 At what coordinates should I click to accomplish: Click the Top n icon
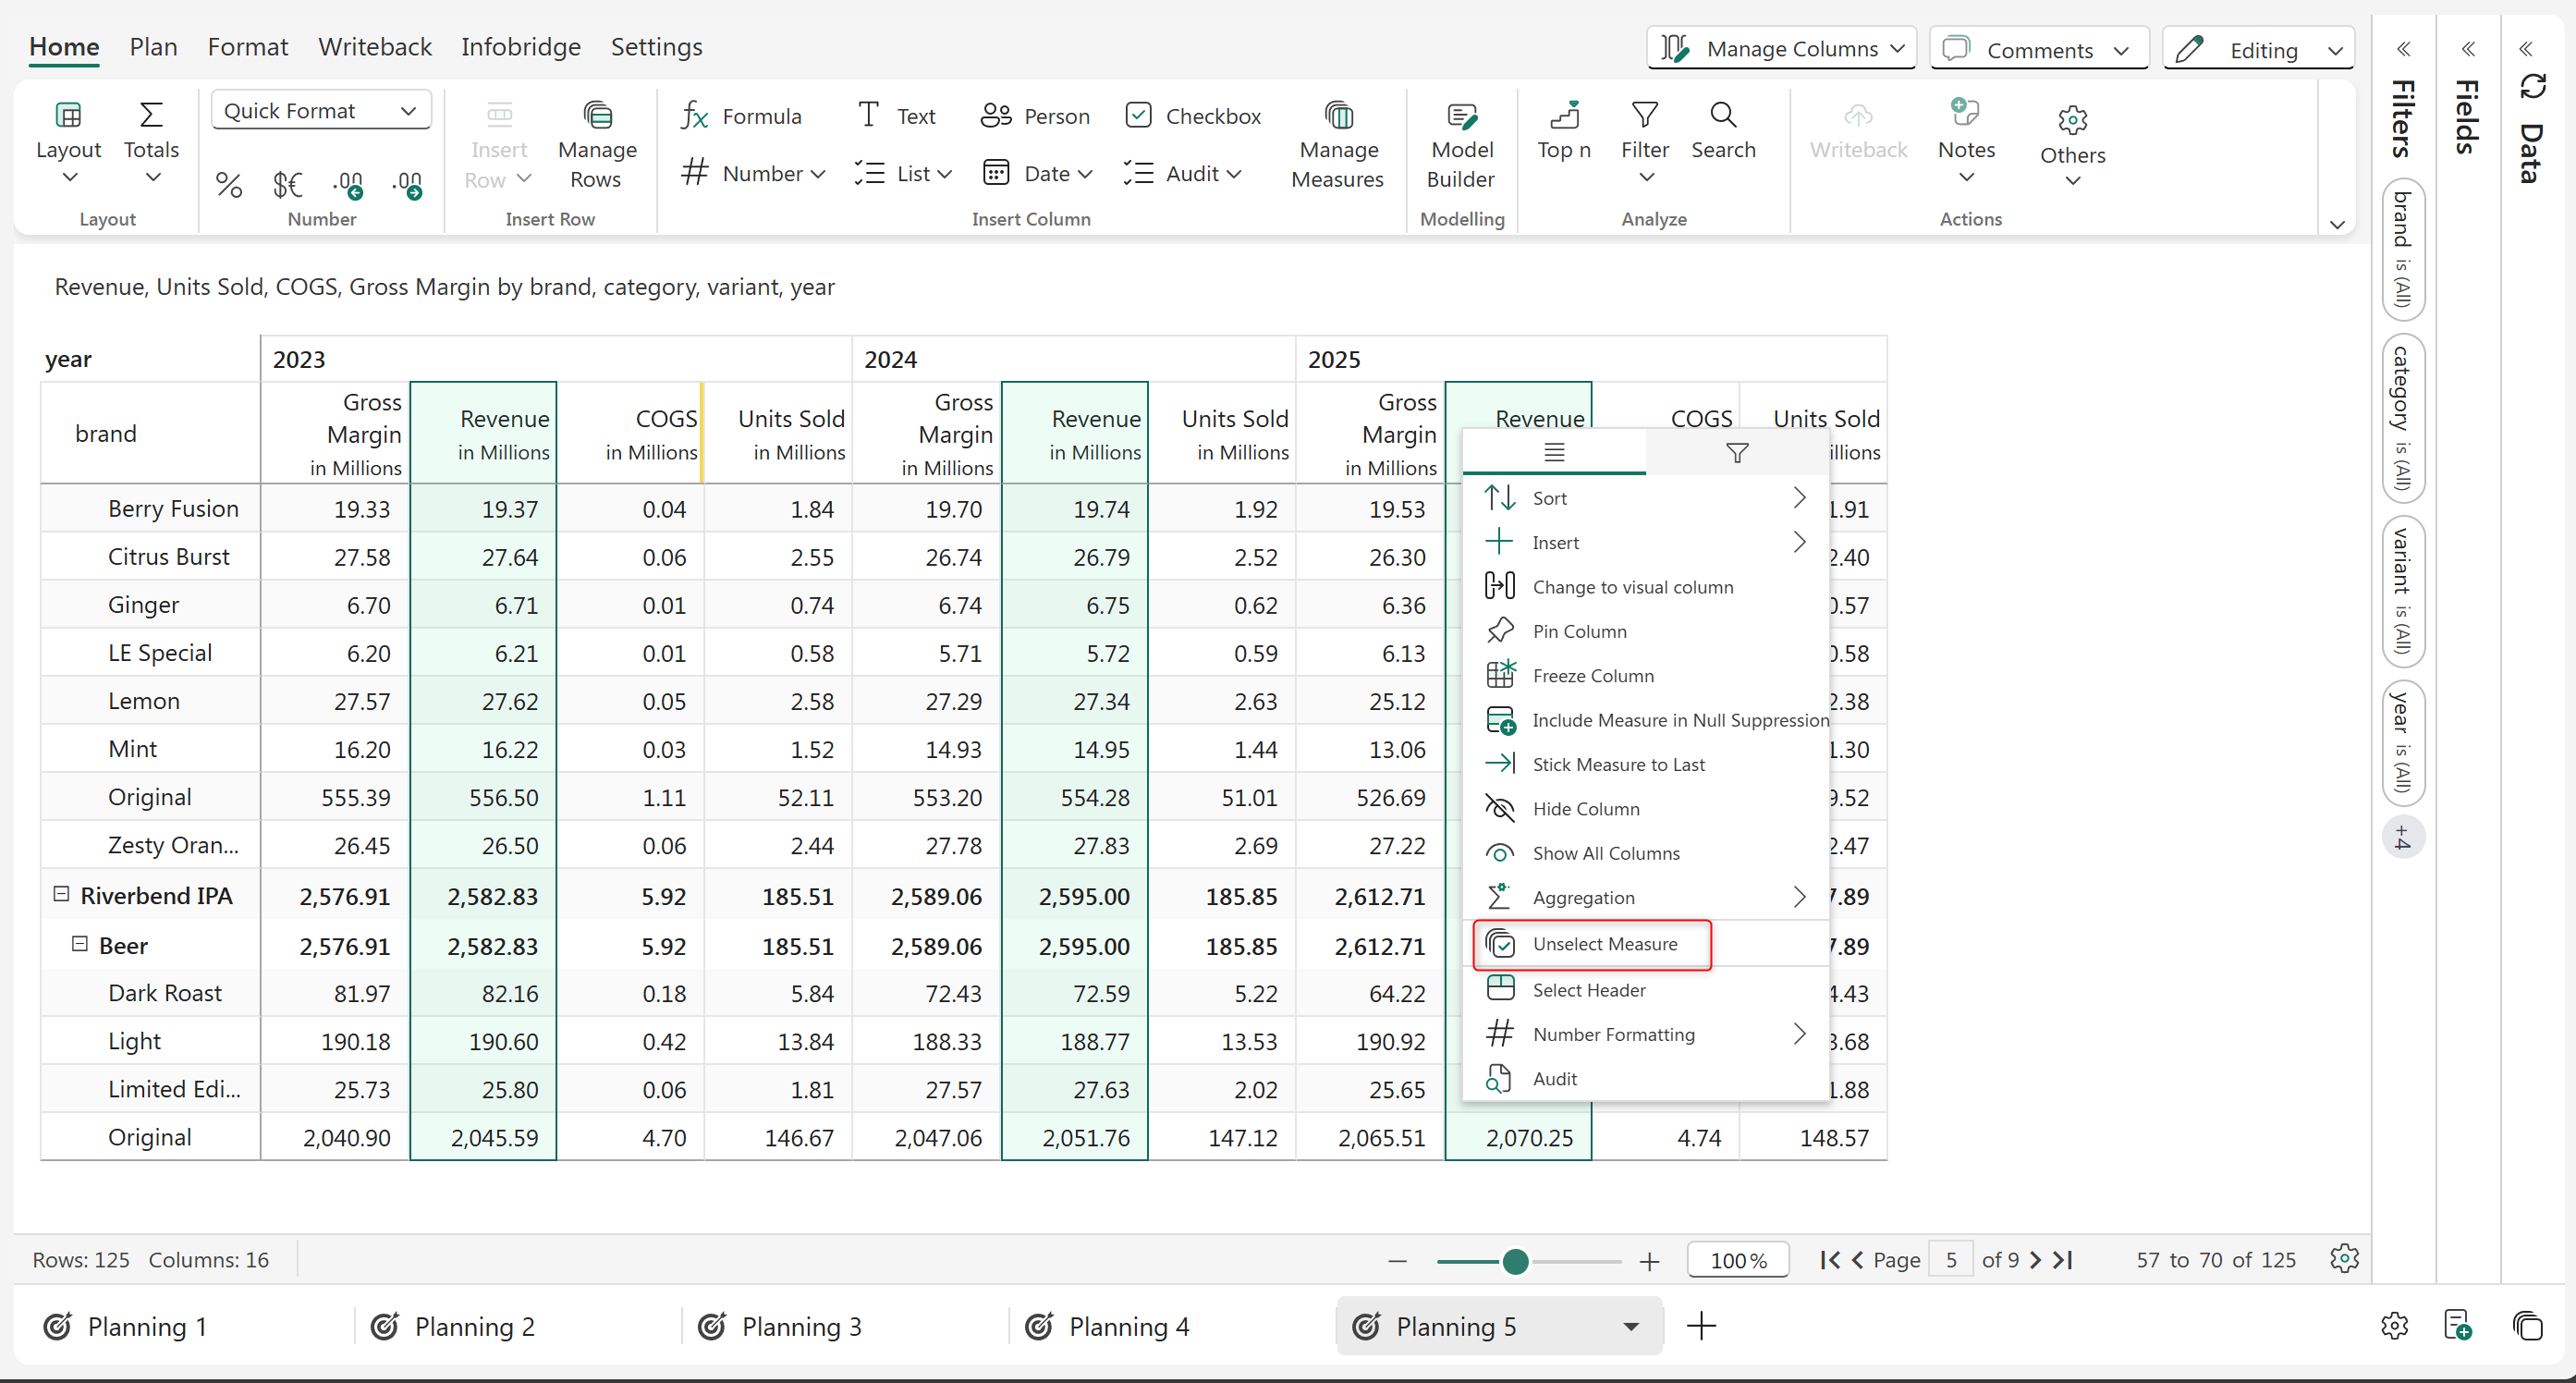(1563, 116)
